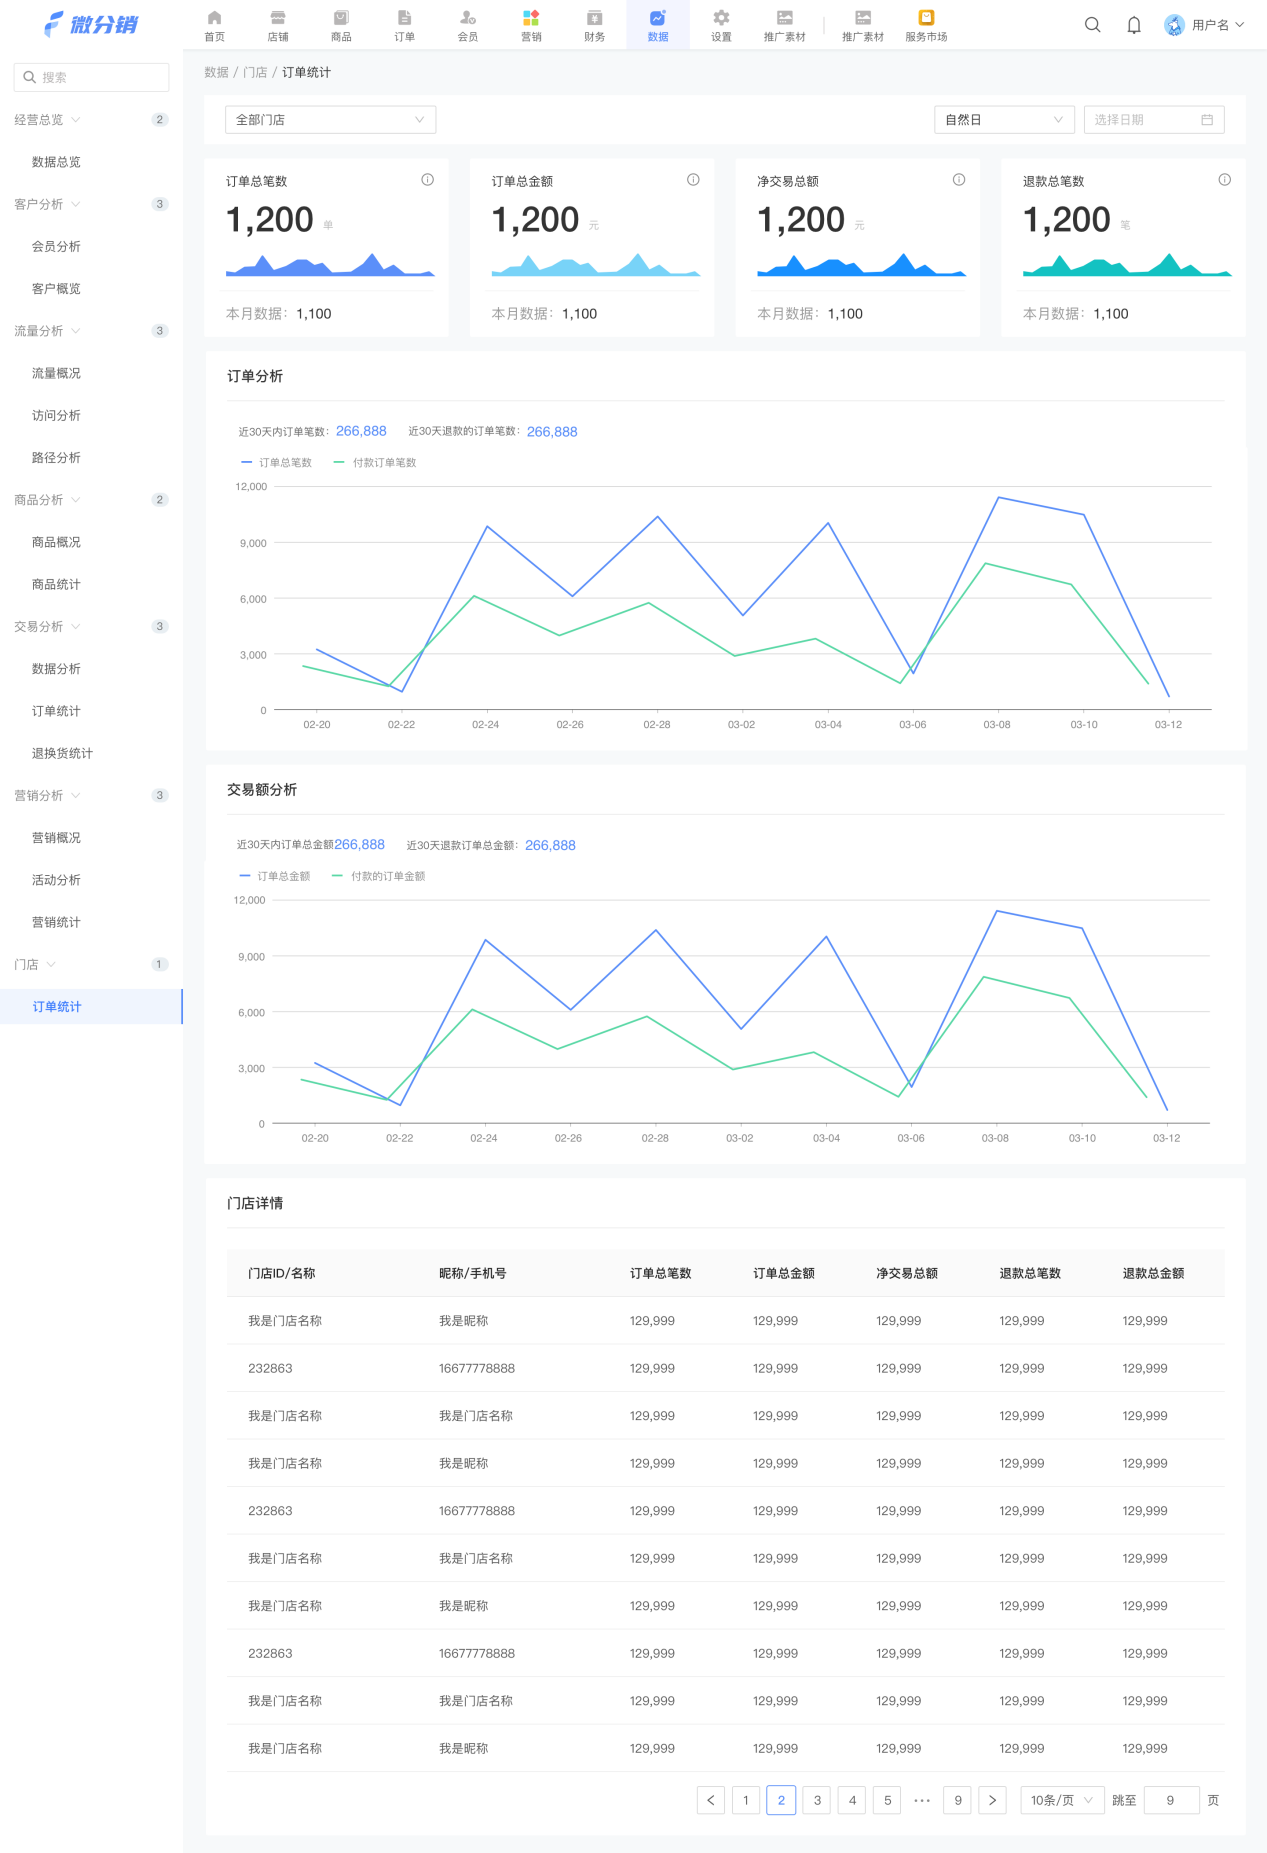Select 退换货统计 in the sidebar
The image size is (1267, 1853).
click(62, 753)
